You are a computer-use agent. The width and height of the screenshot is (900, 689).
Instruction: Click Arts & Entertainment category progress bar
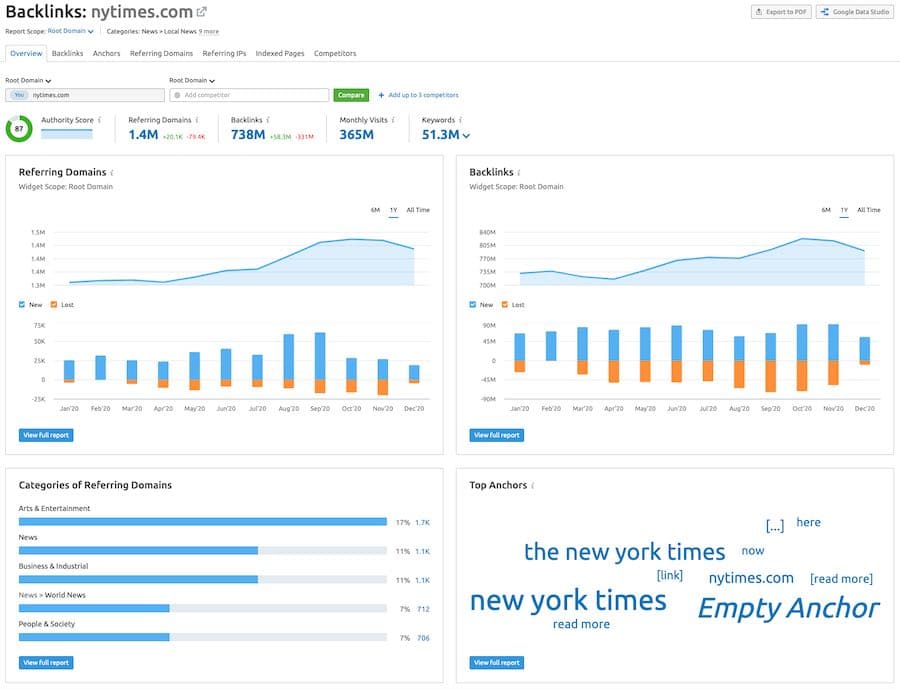pos(203,522)
